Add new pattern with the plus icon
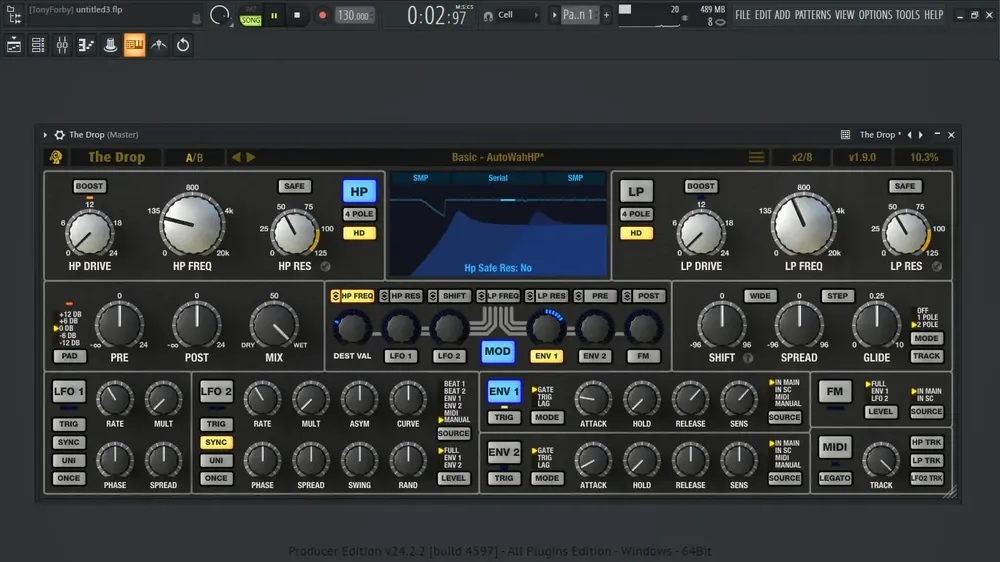This screenshot has width=1000, height=562. click(607, 15)
